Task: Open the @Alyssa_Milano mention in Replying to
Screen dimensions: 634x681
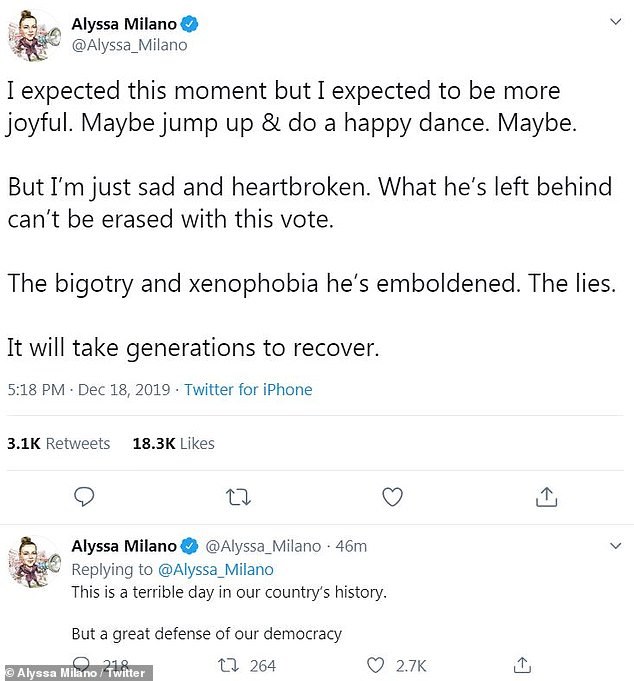Action: pos(215,569)
